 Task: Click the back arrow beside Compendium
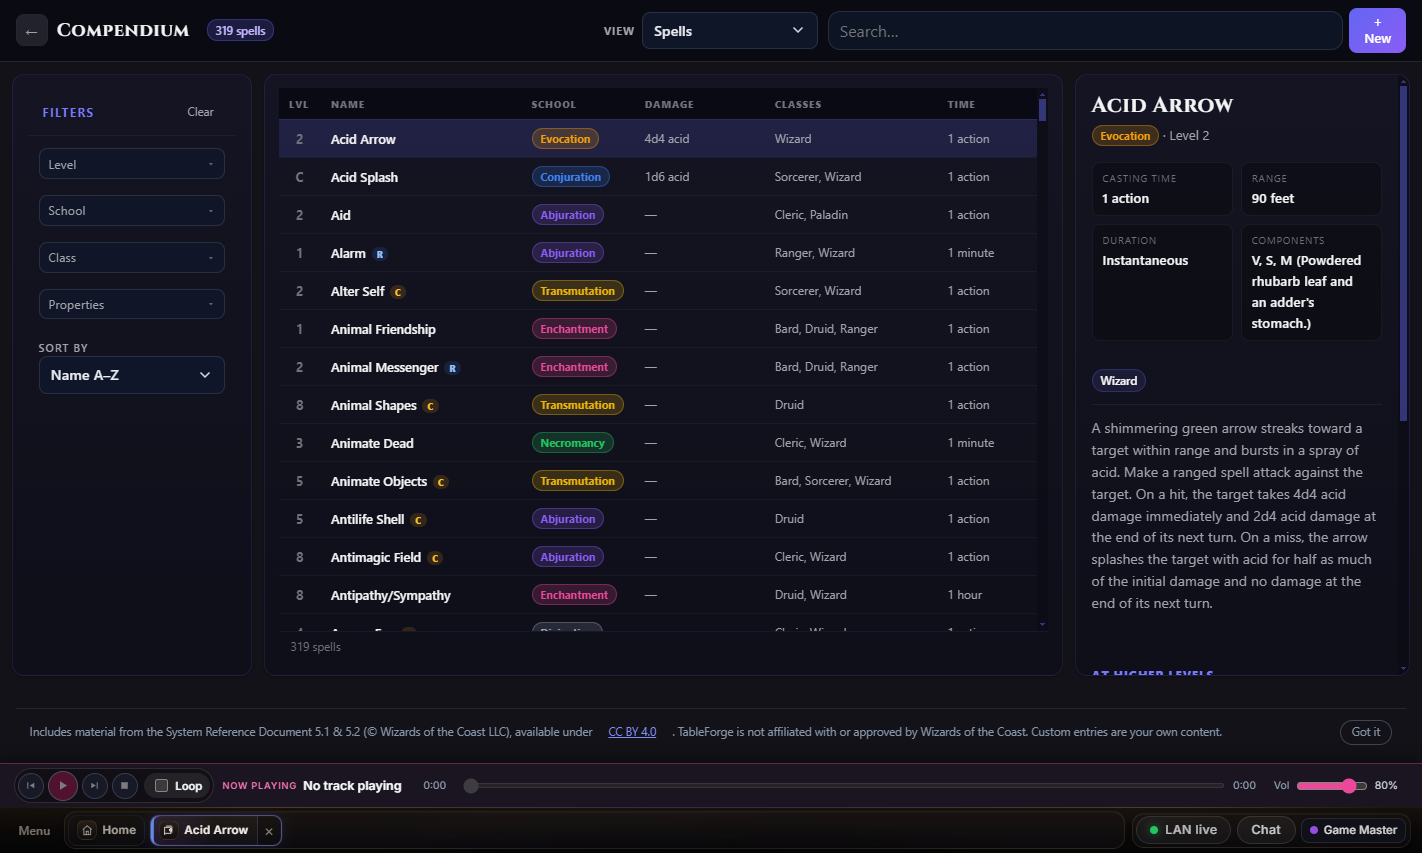coord(31,31)
